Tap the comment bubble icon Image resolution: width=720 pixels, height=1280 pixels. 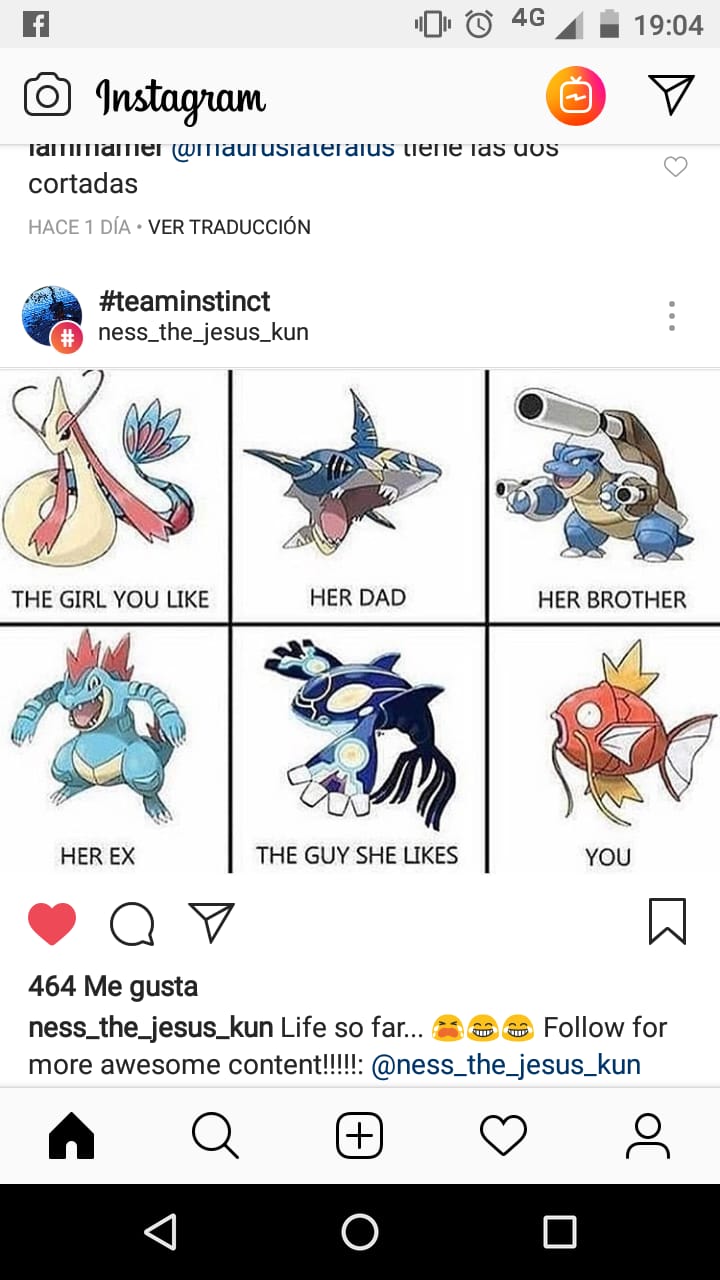(132, 923)
